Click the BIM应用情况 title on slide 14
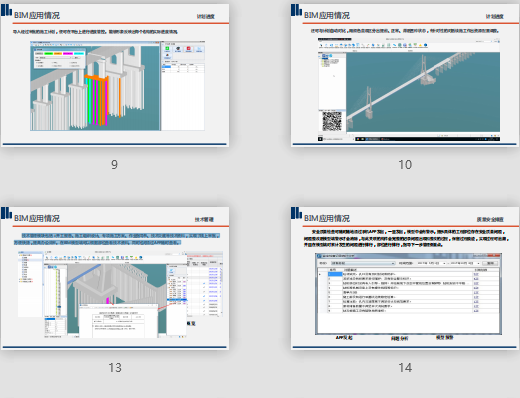This screenshot has height=398, width=520. [327, 218]
